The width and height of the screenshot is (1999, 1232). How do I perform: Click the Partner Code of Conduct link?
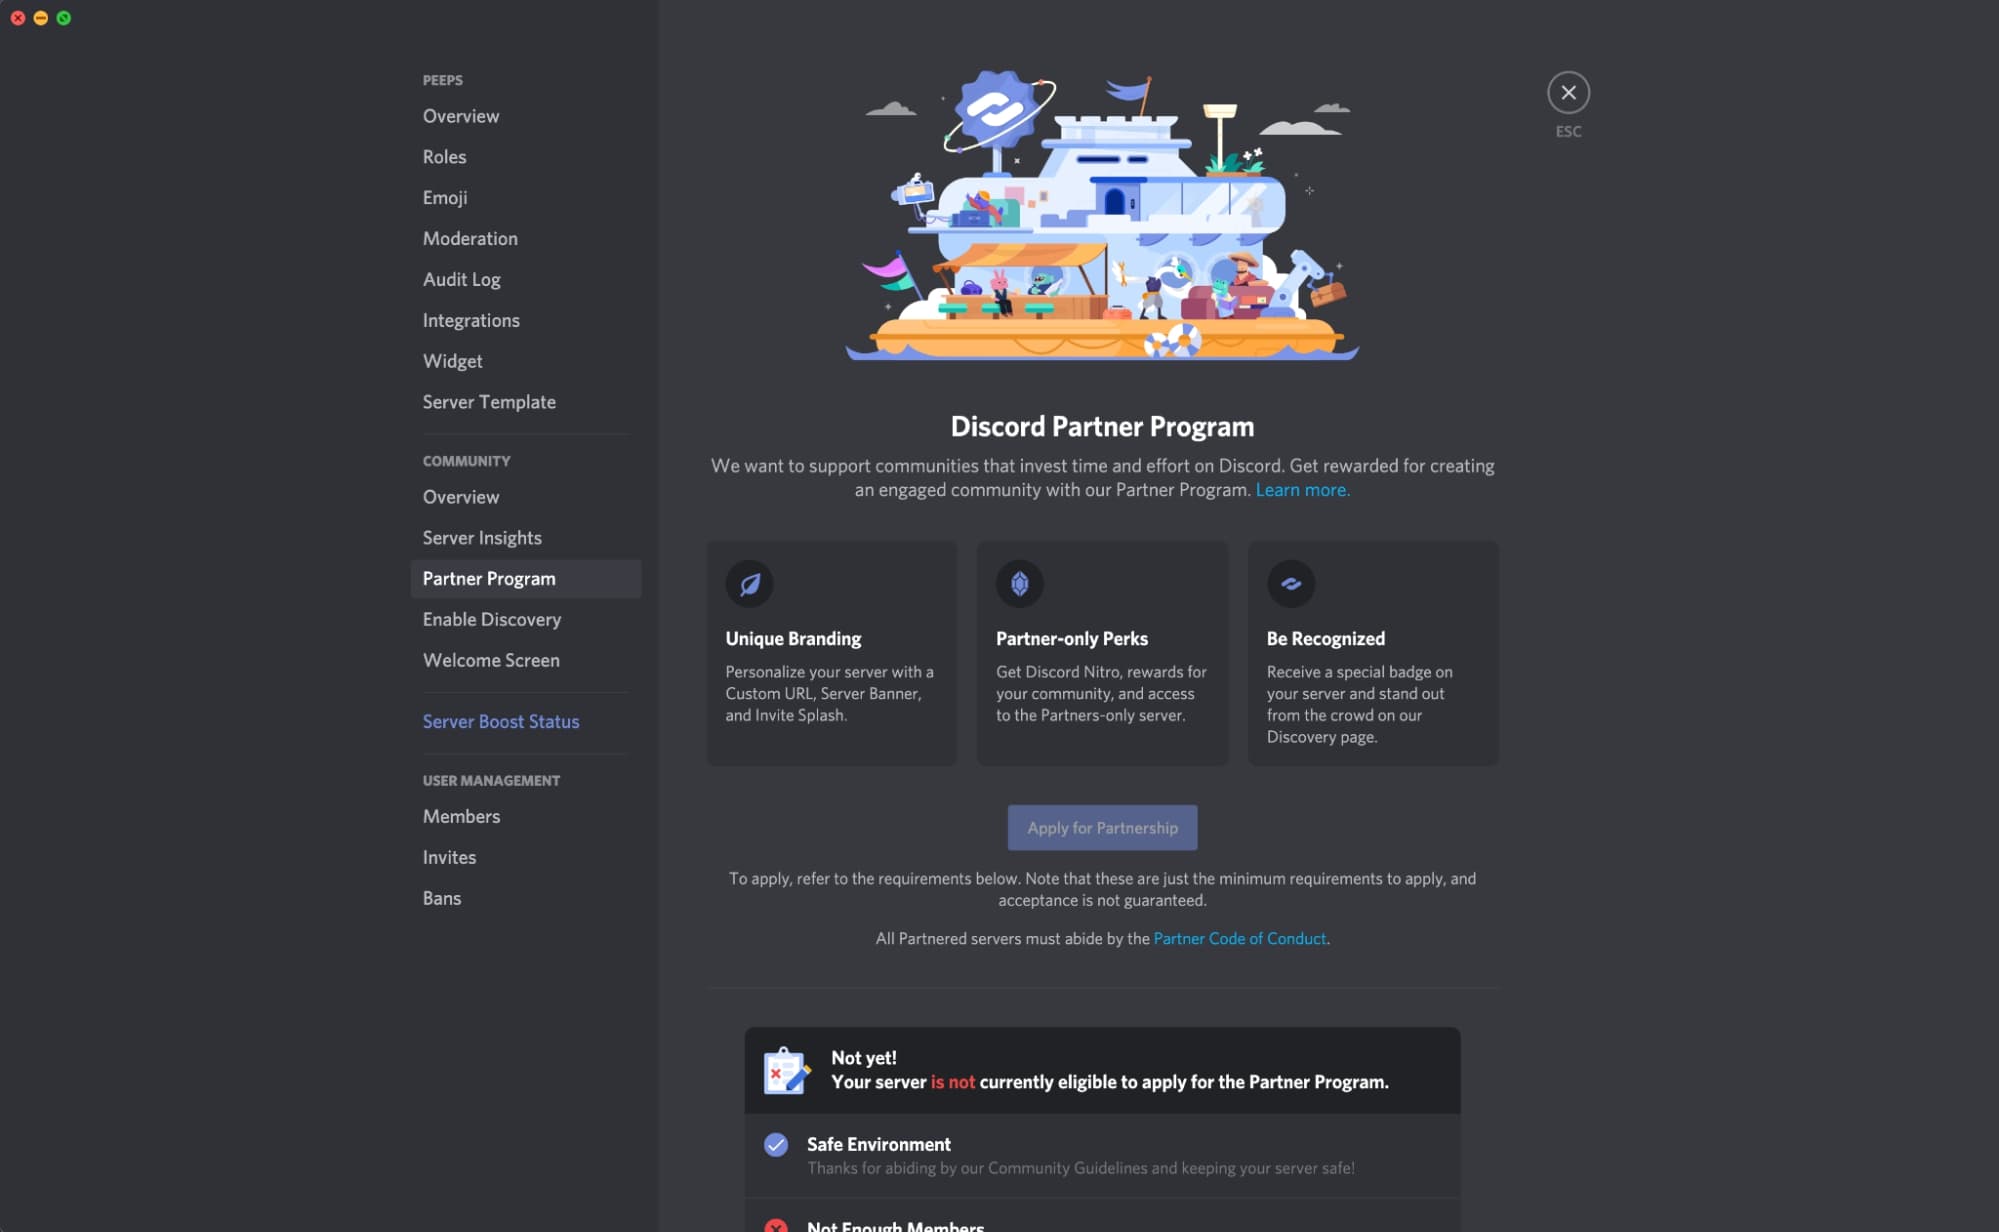(1238, 939)
